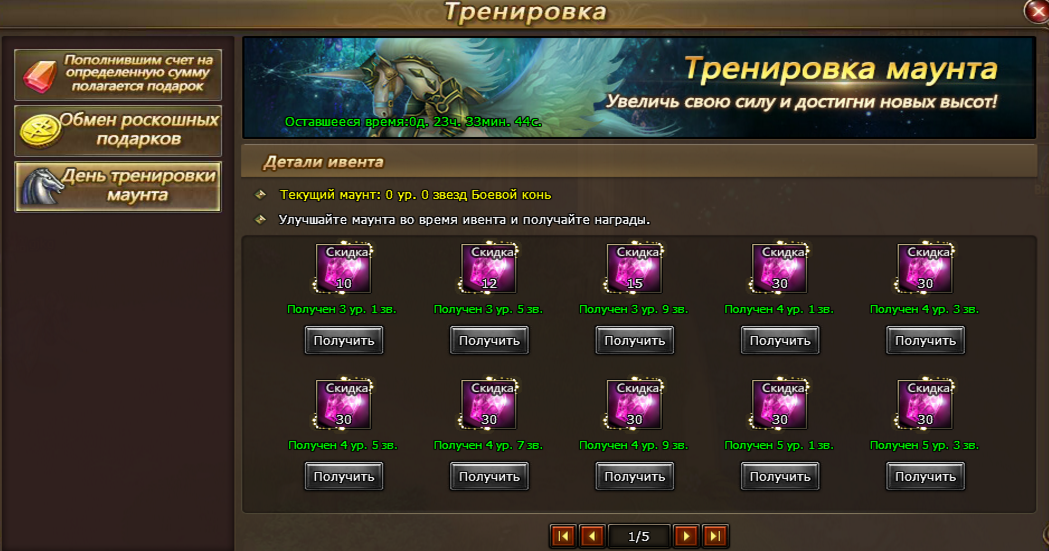Select the discount crystal icon labeled 12
This screenshot has width=1049, height=551.
point(489,268)
